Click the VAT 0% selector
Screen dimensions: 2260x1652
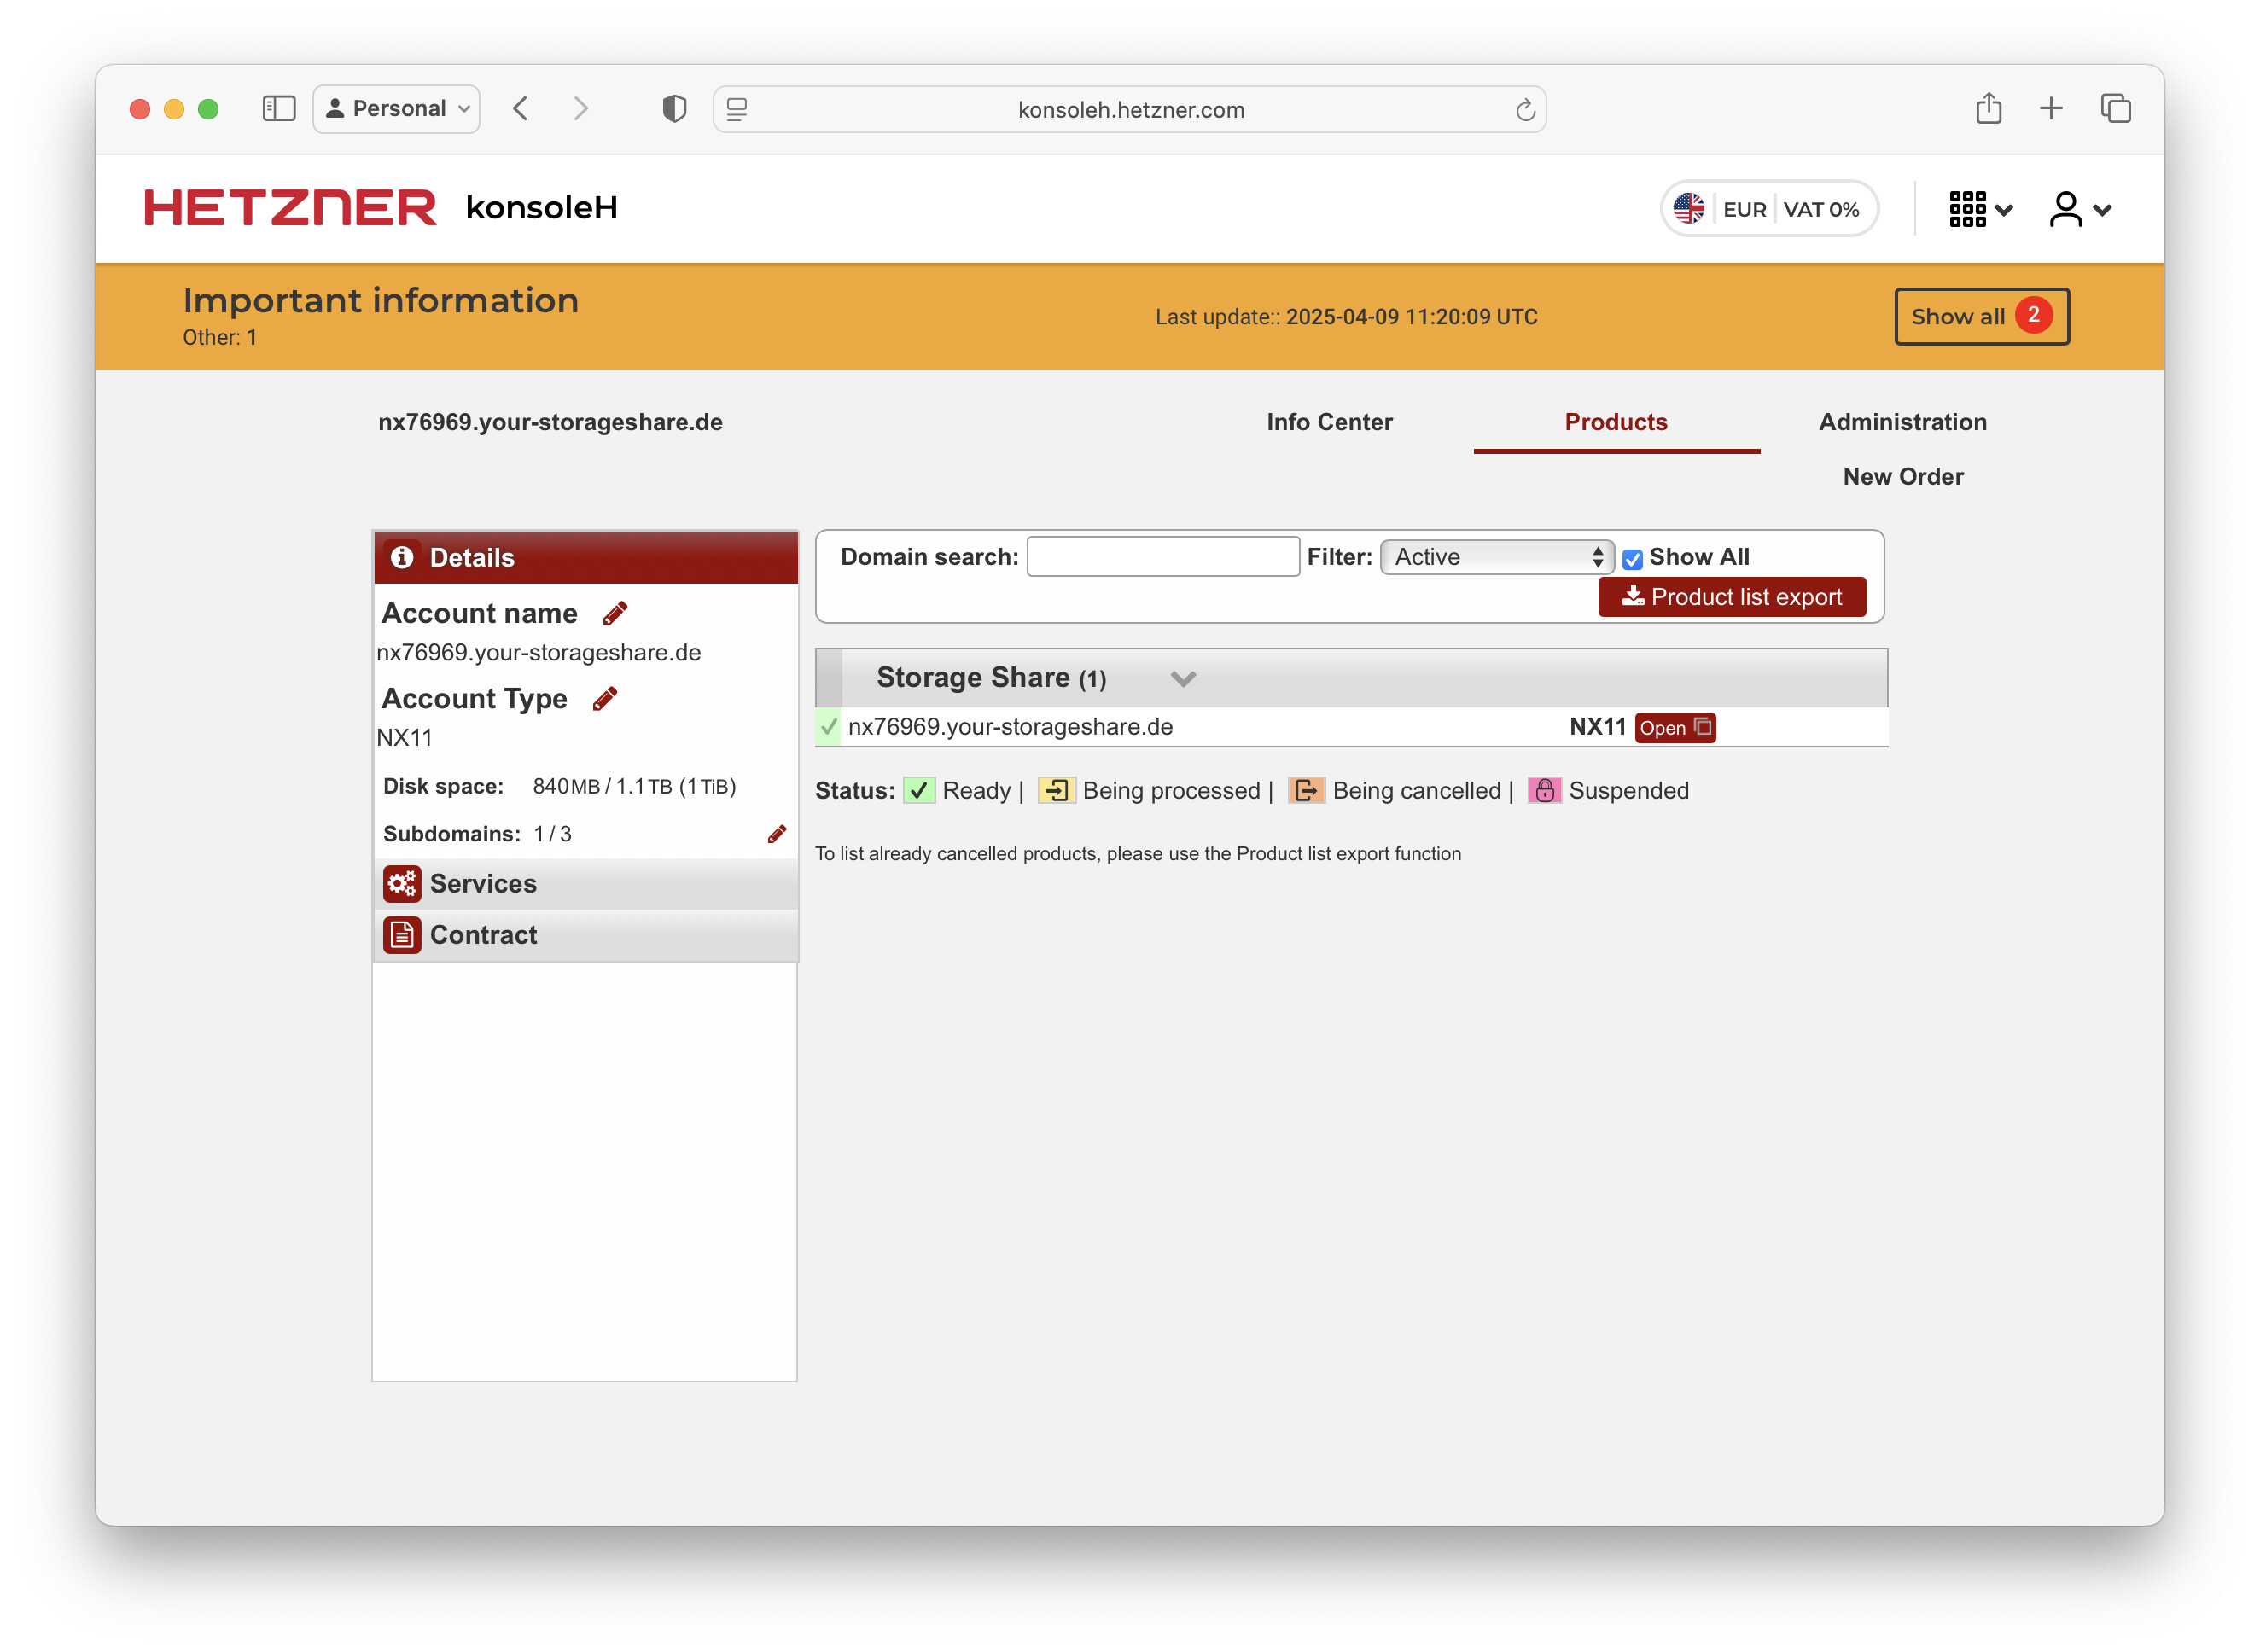pyautogui.click(x=1821, y=209)
